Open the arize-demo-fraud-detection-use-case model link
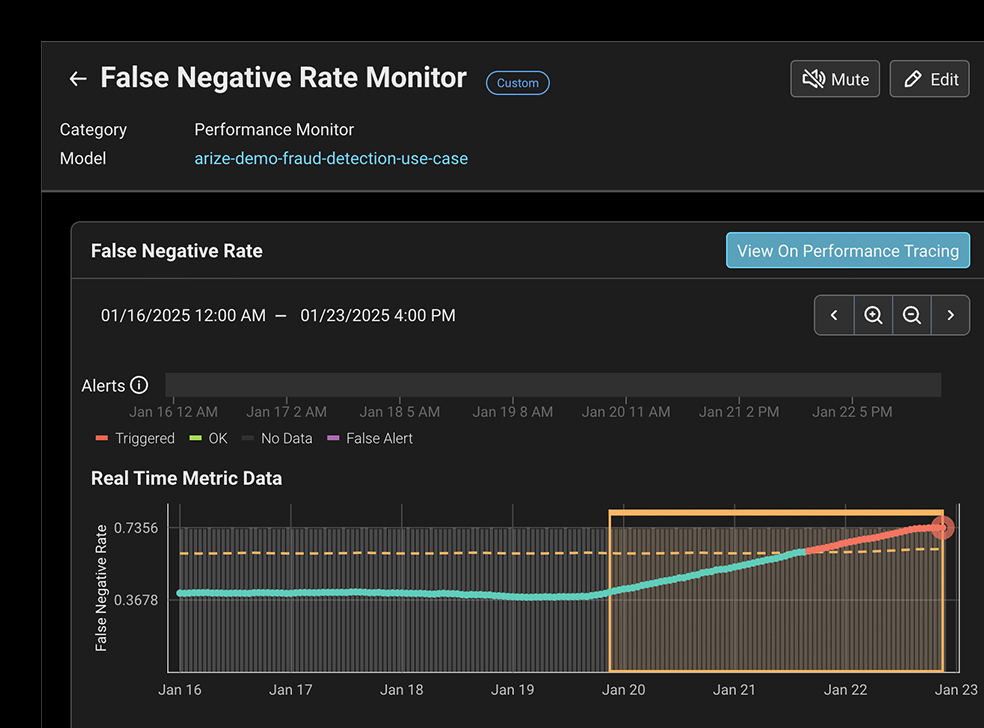984x728 pixels. tap(331, 158)
